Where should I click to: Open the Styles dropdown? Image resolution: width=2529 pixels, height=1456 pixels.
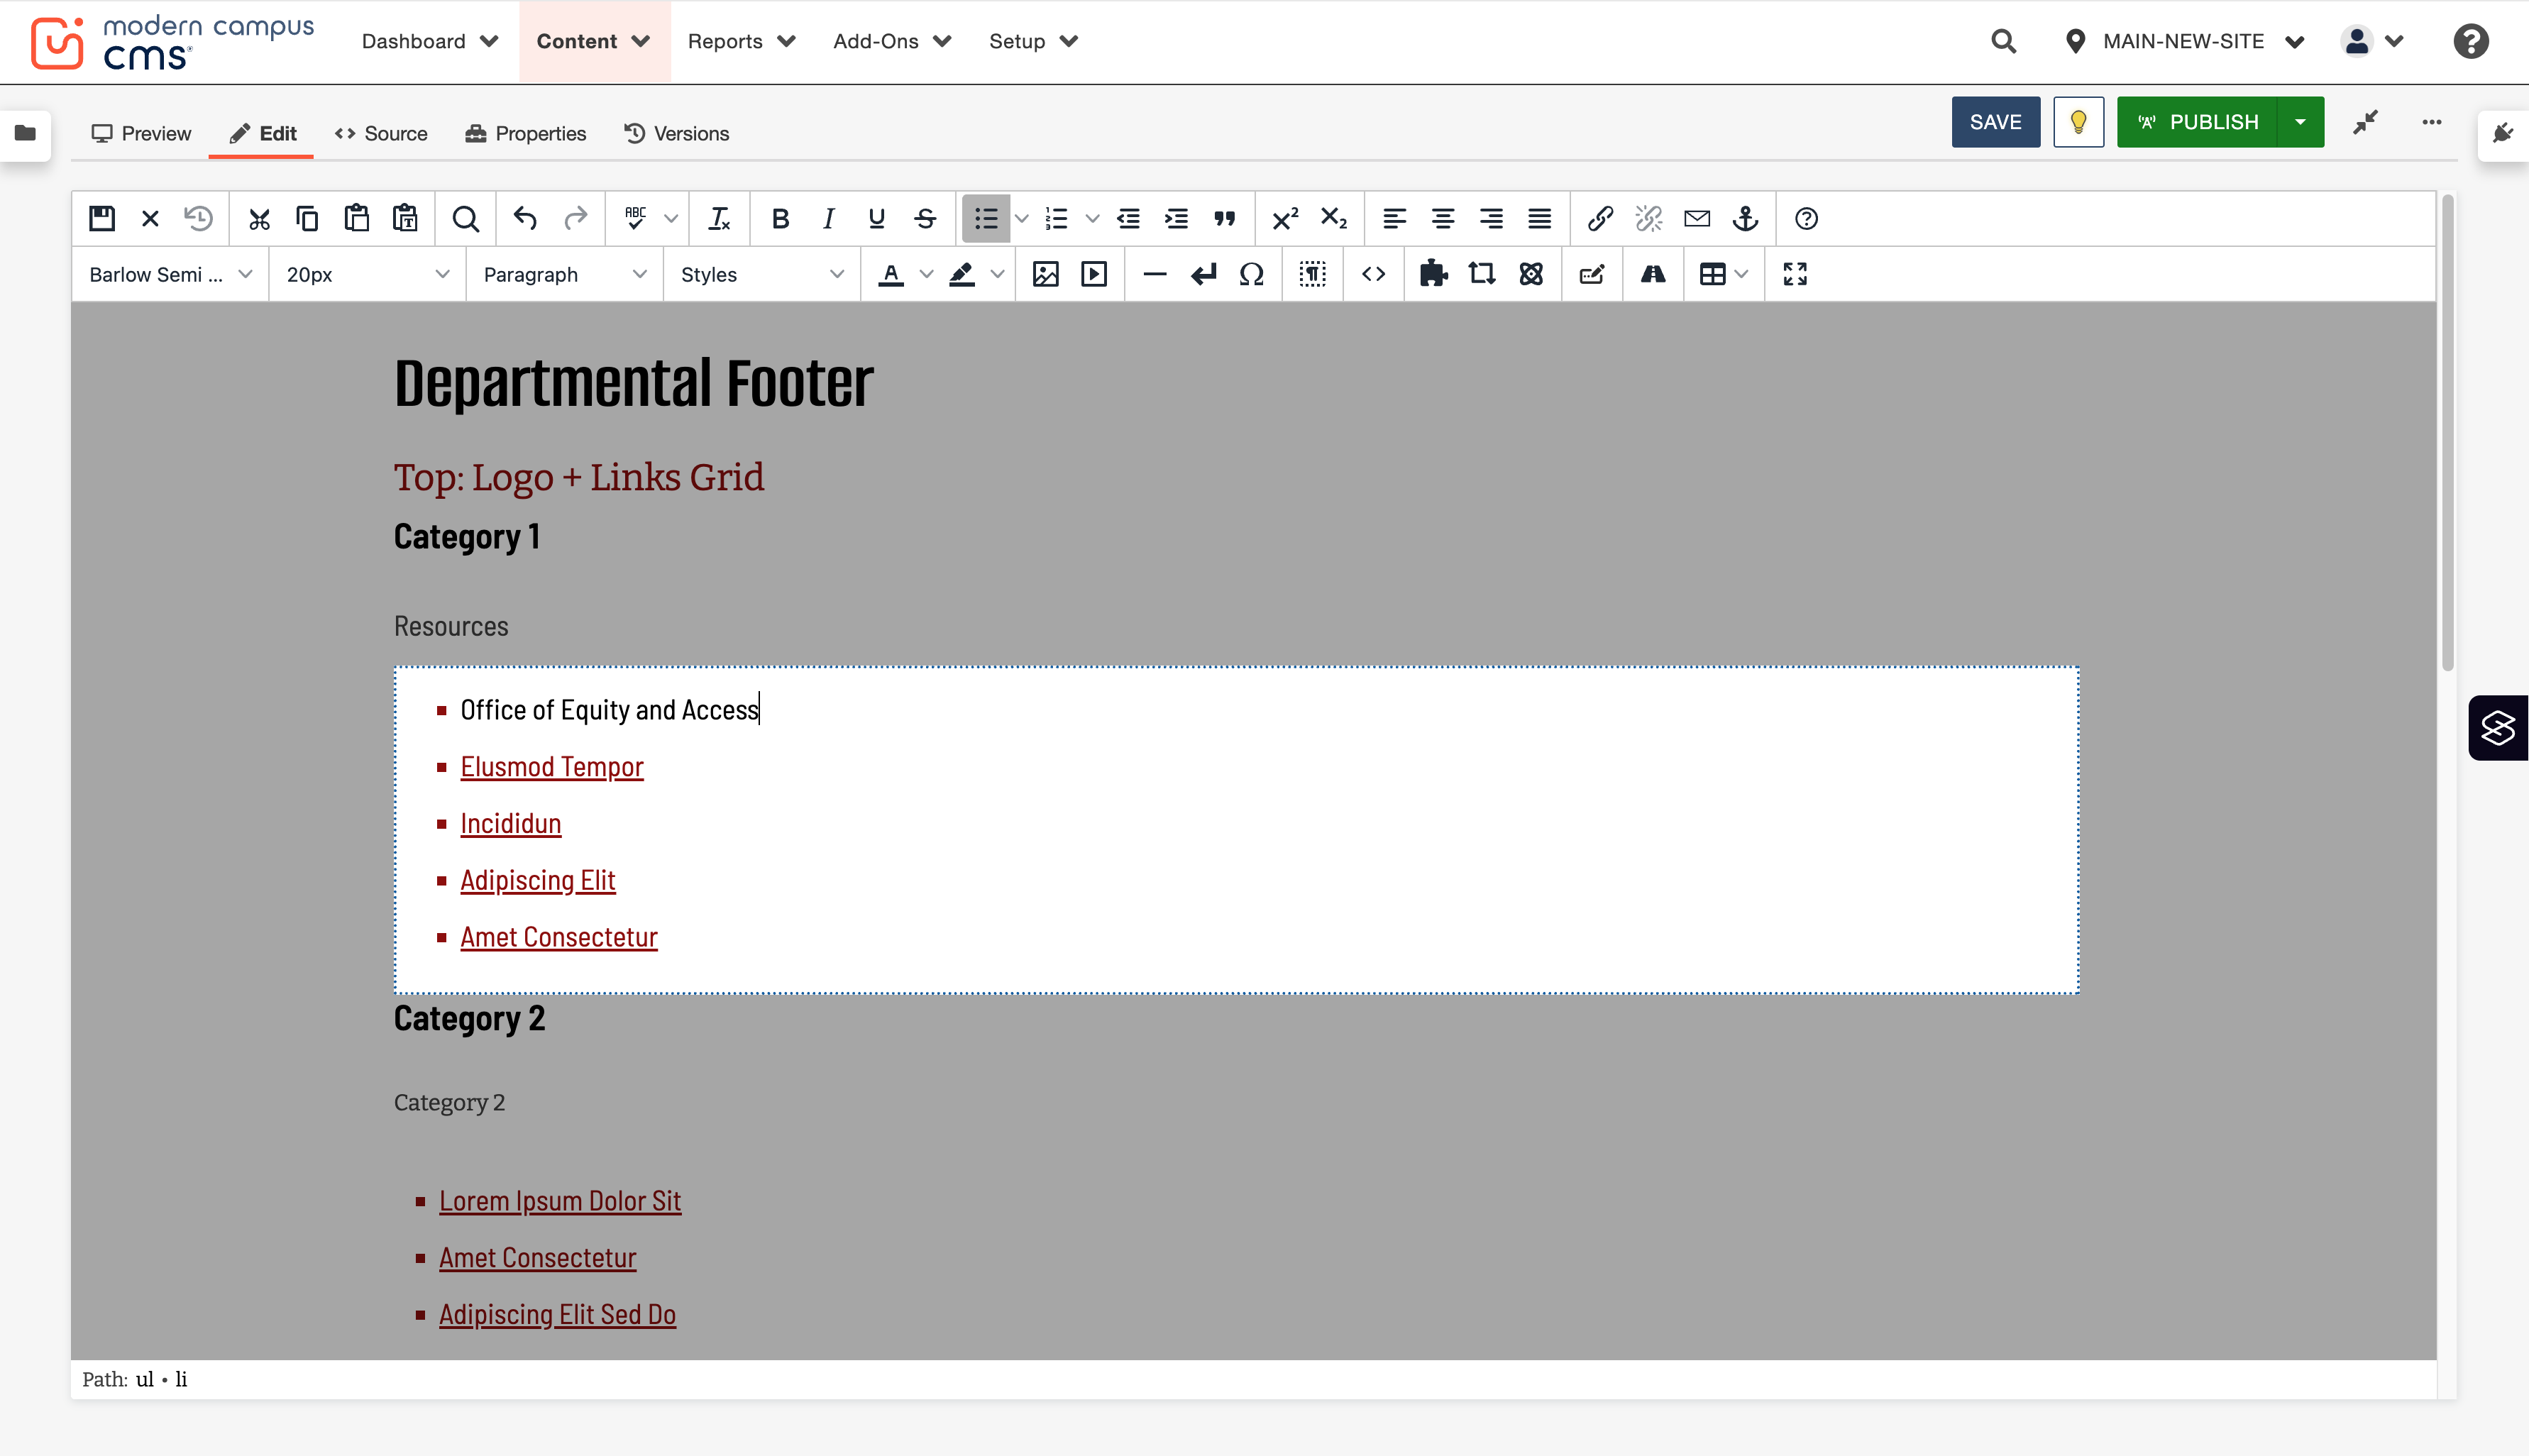point(761,274)
